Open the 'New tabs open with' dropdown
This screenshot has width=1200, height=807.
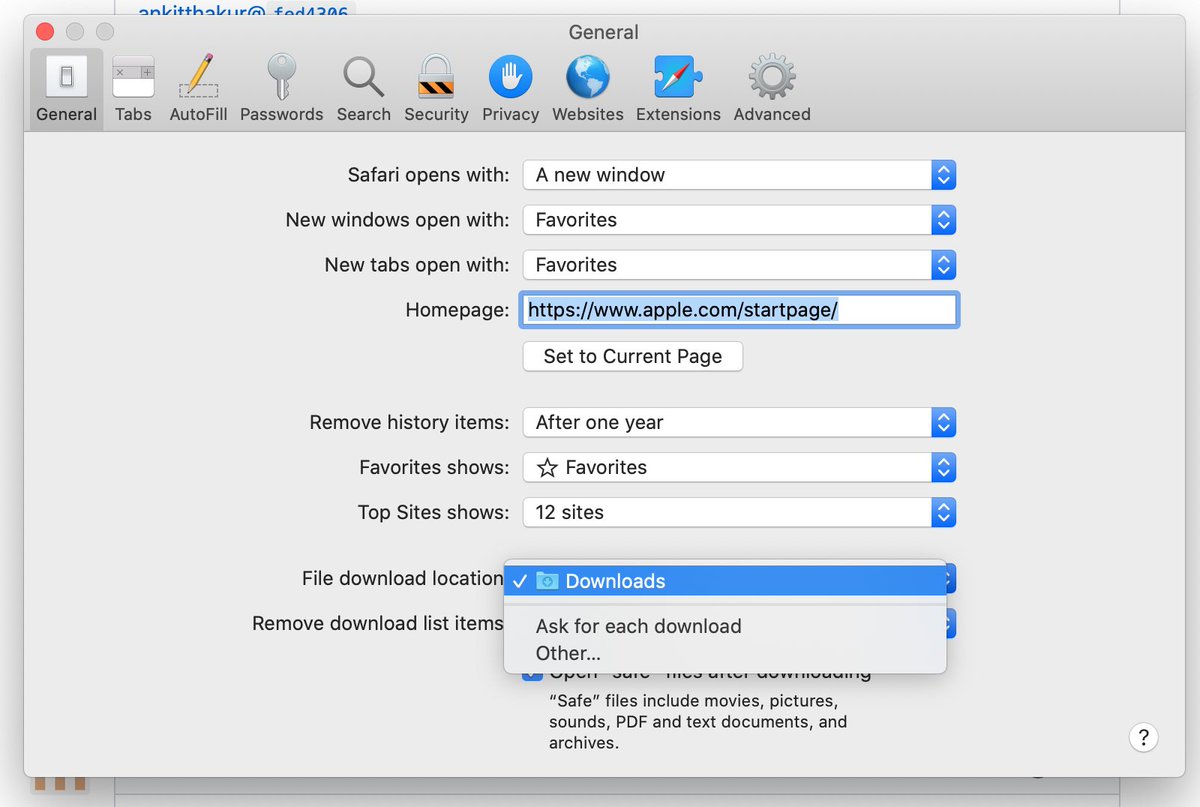(x=740, y=265)
